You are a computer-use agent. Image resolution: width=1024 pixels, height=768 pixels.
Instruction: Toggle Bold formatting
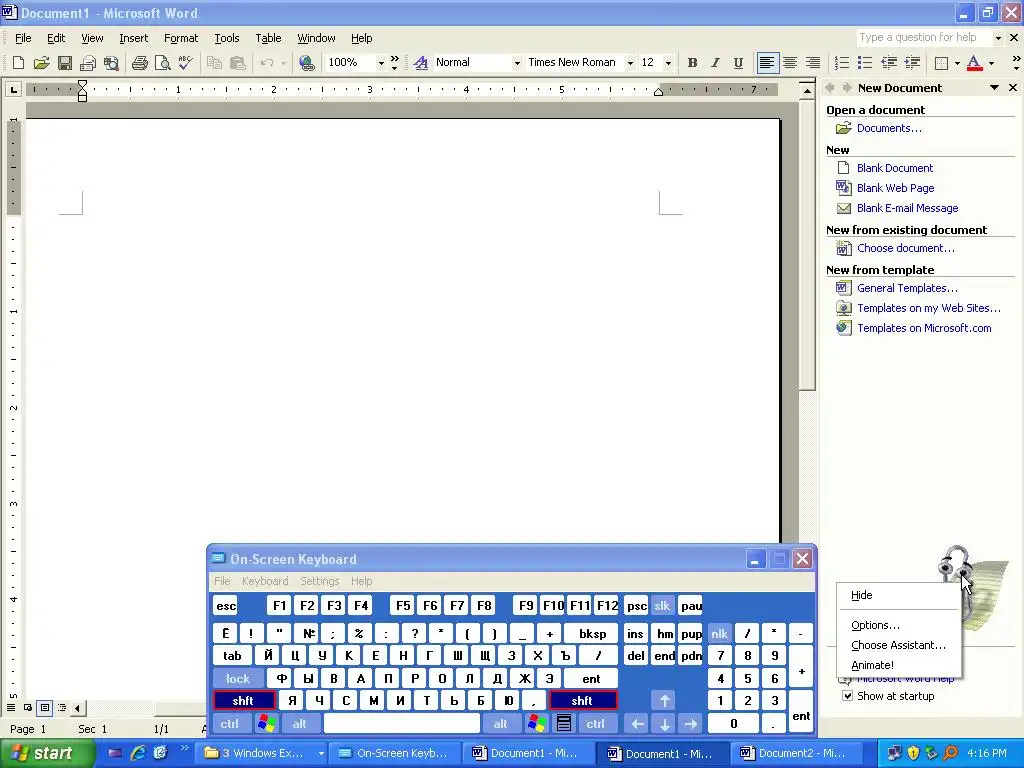coord(692,63)
